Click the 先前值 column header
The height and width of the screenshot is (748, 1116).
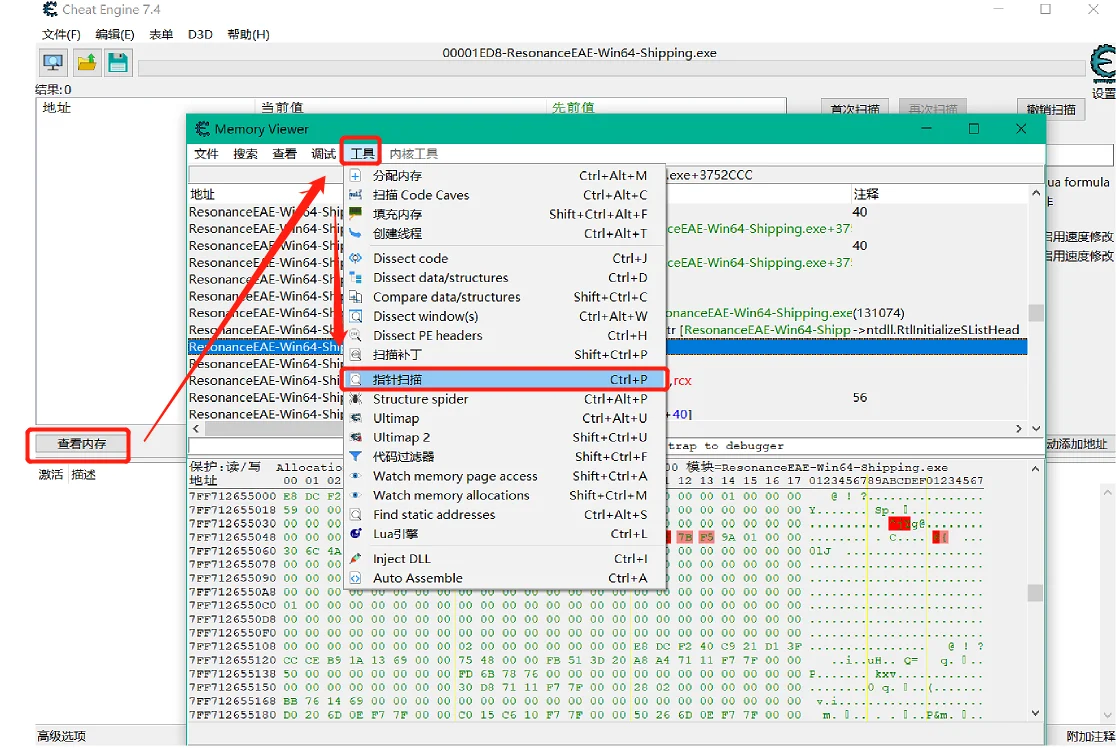click(573, 107)
